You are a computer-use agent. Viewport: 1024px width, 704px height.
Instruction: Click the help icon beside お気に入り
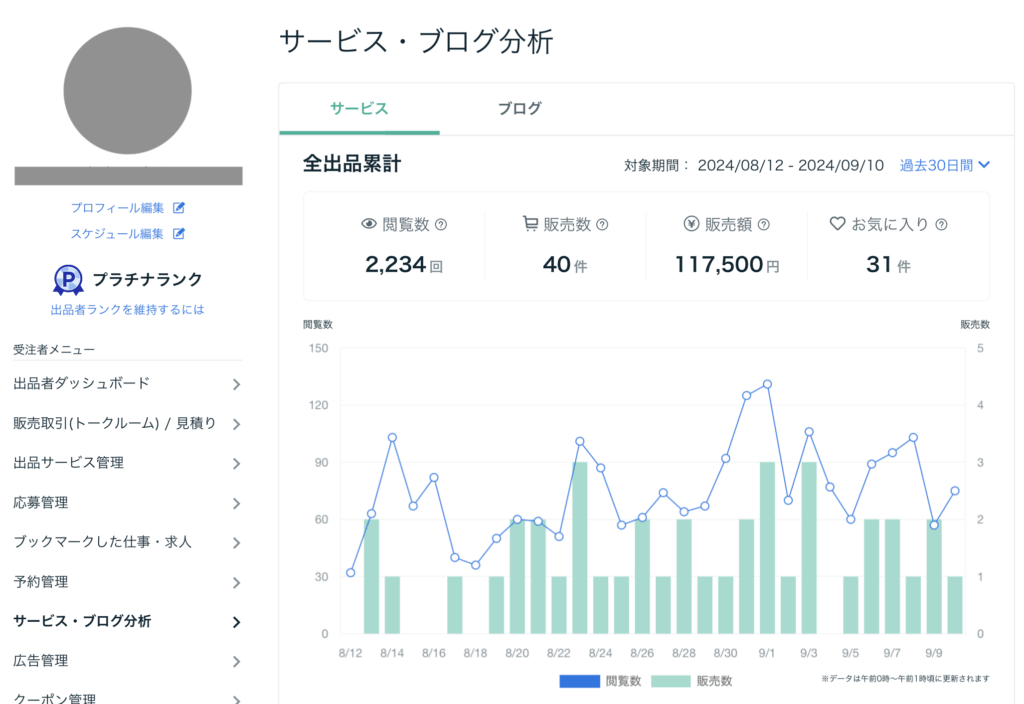coord(941,225)
